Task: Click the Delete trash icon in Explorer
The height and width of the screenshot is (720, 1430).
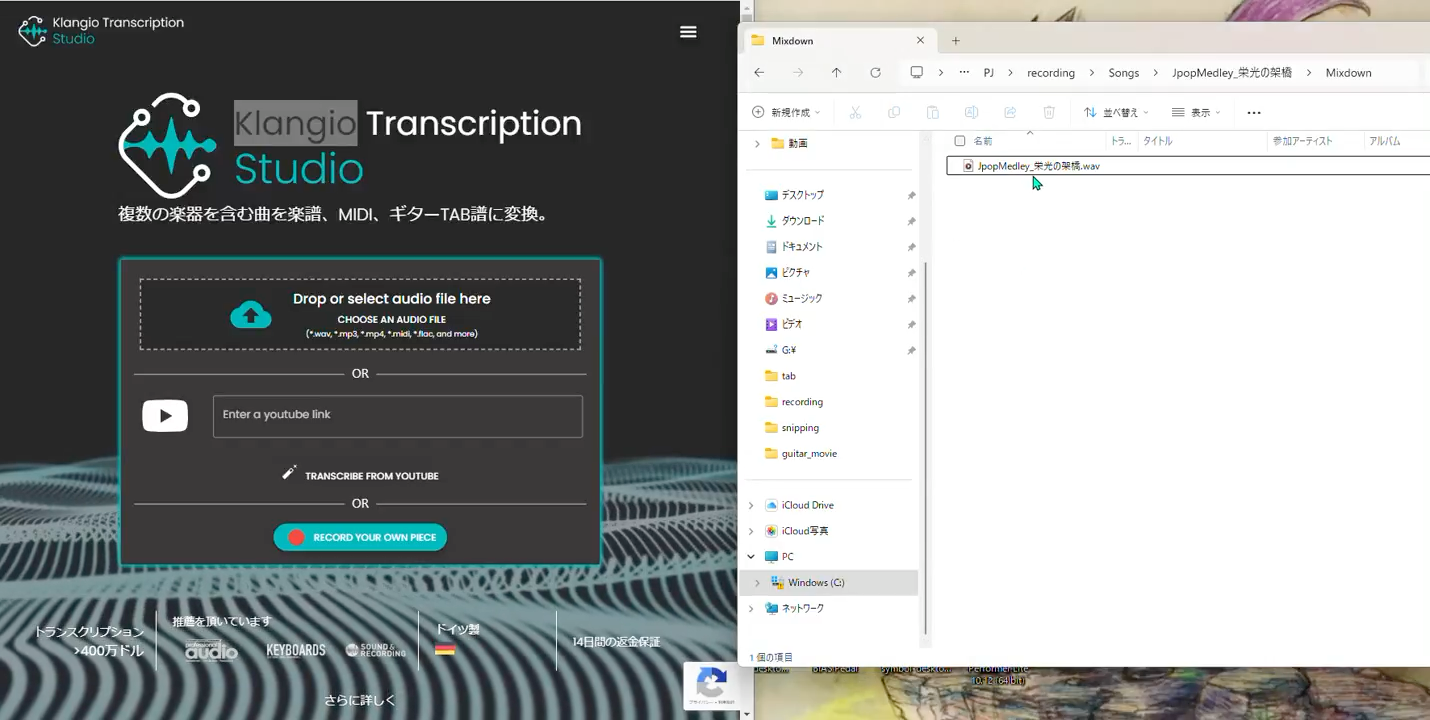Action: (x=1048, y=113)
